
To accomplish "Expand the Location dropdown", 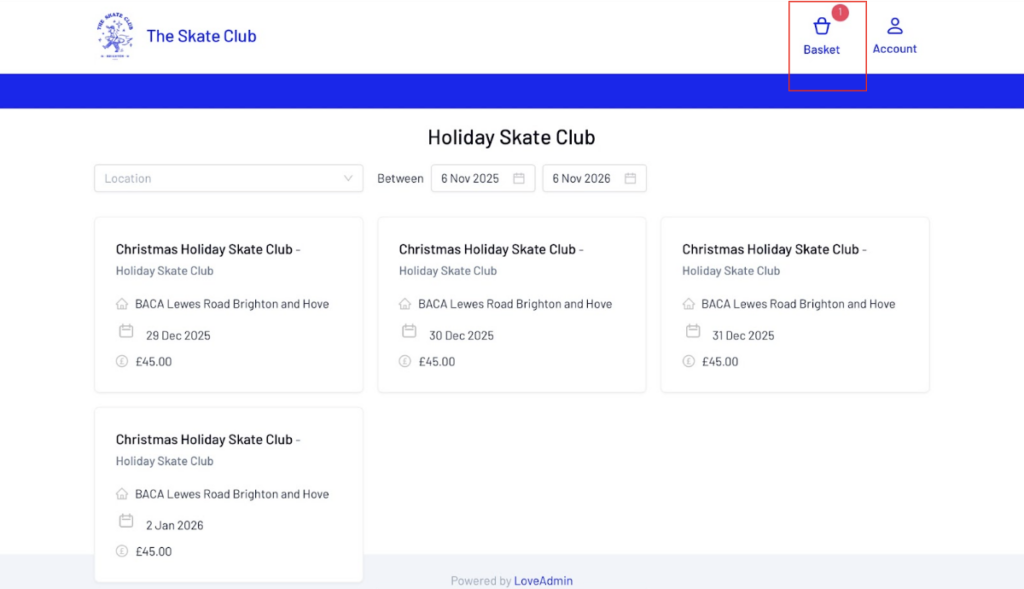I will tap(228, 178).
